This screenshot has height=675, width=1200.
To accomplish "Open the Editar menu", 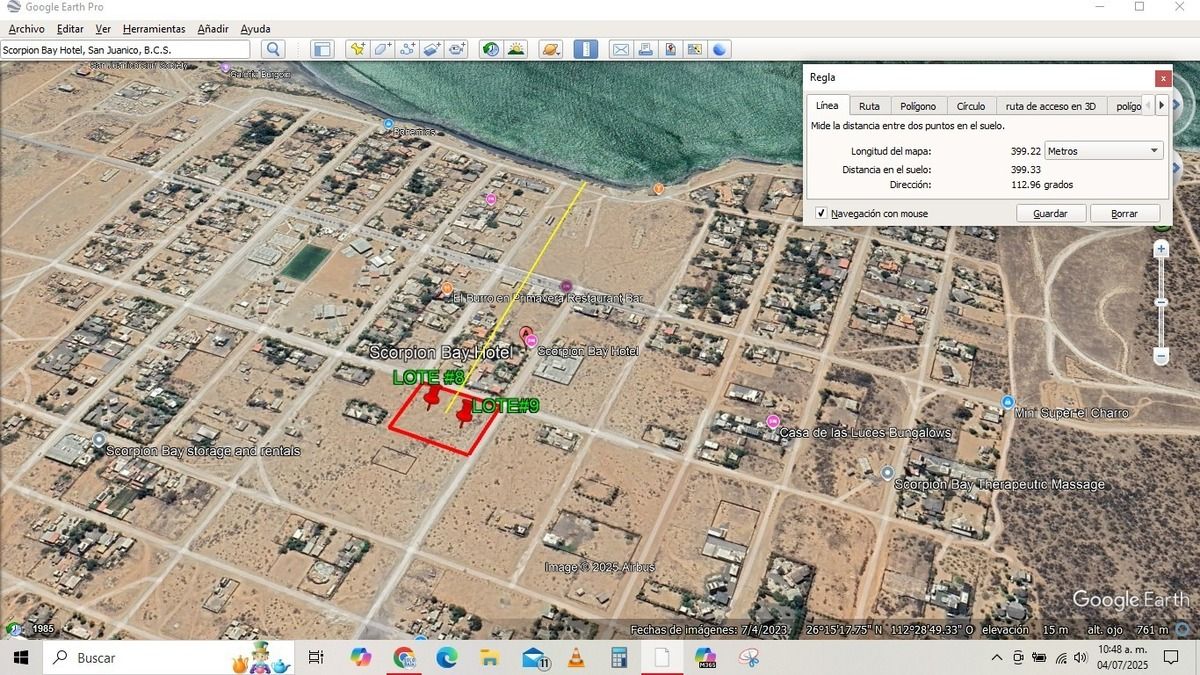I will 70,29.
